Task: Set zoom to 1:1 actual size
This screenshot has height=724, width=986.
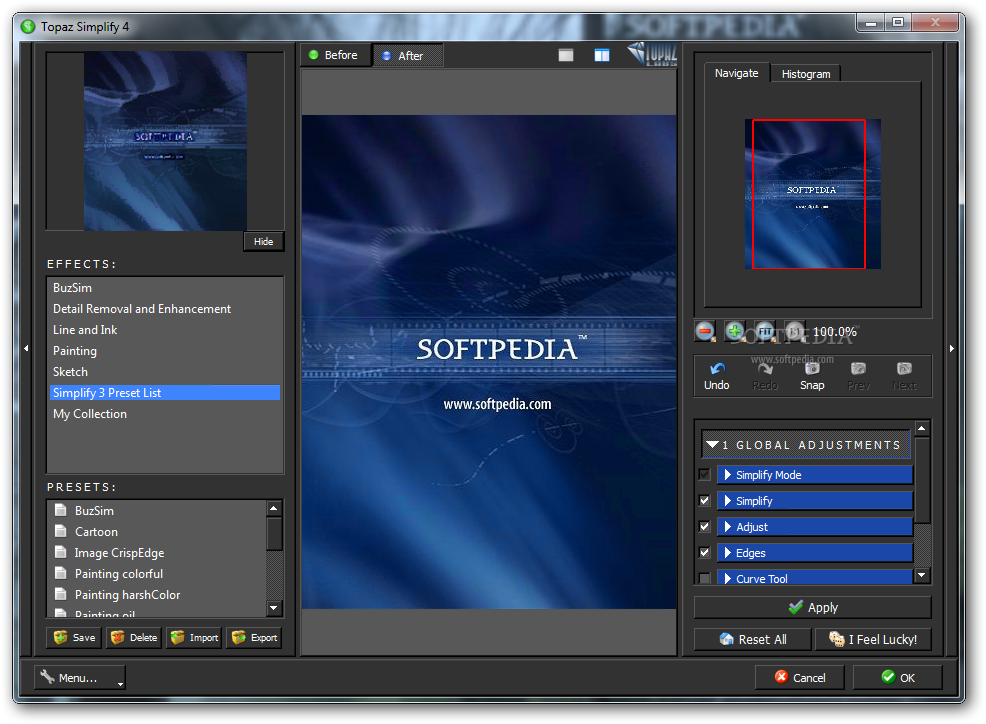Action: click(794, 331)
